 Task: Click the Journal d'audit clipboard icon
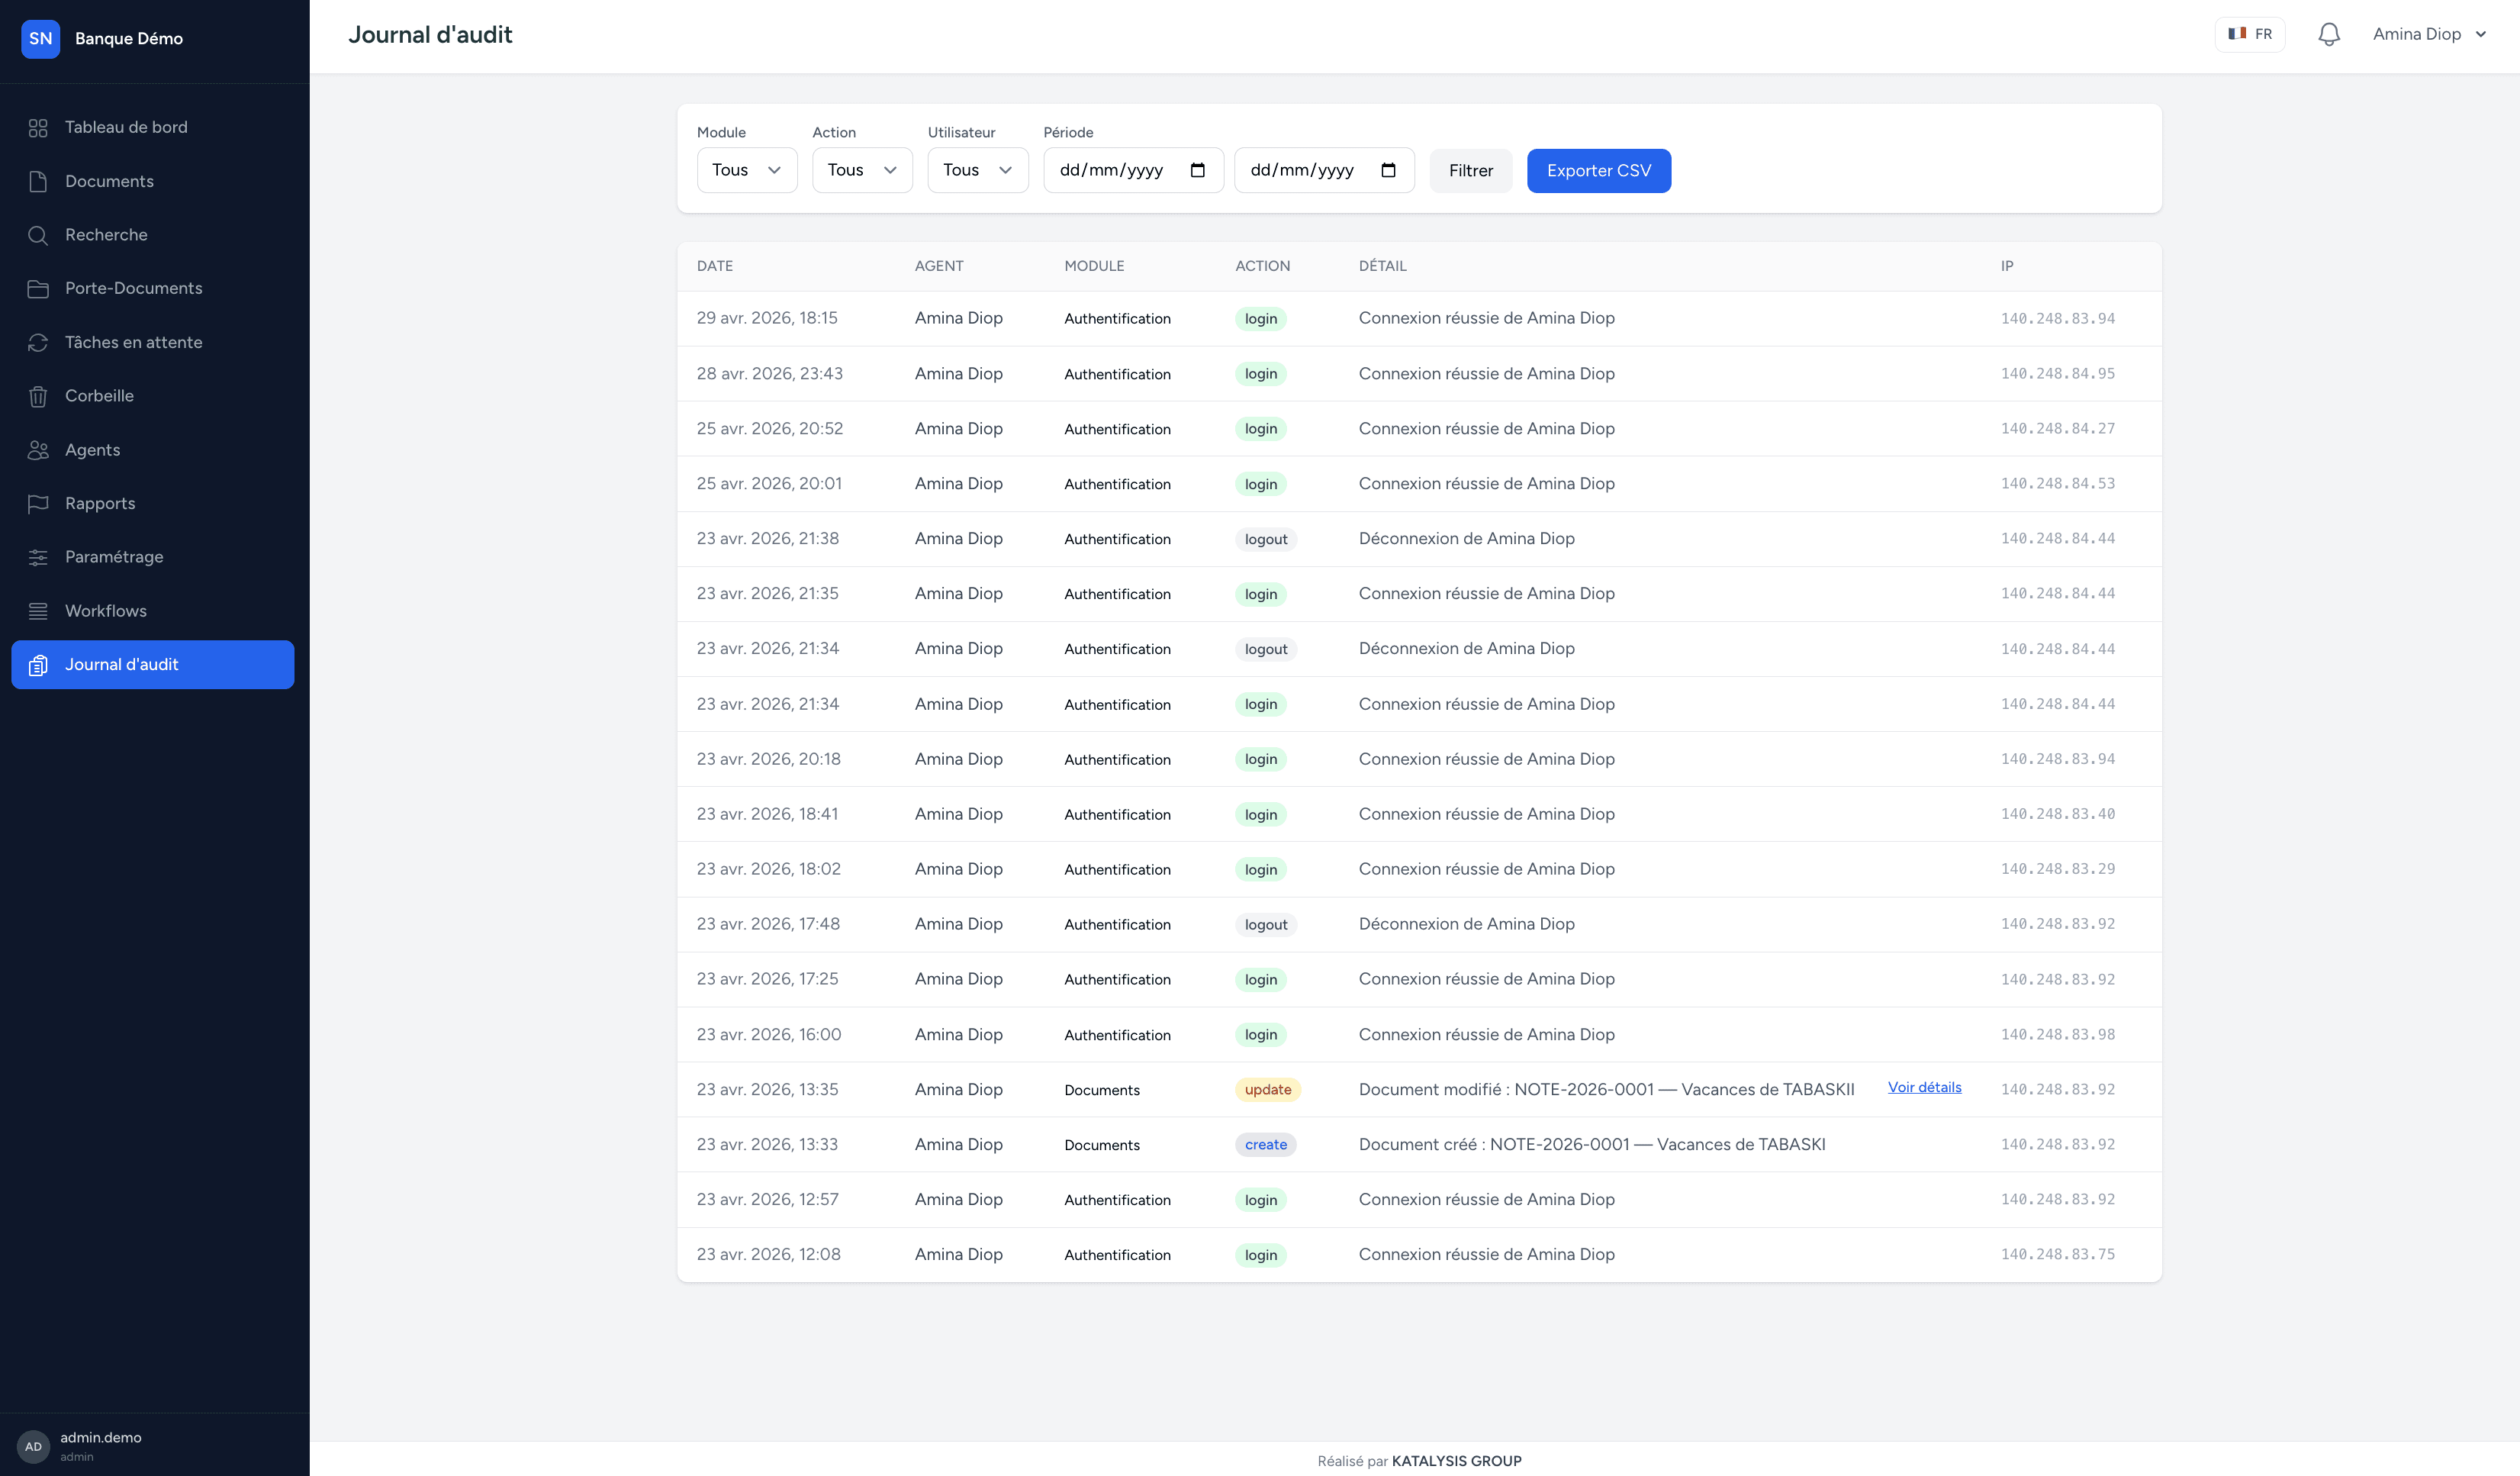click(x=38, y=665)
